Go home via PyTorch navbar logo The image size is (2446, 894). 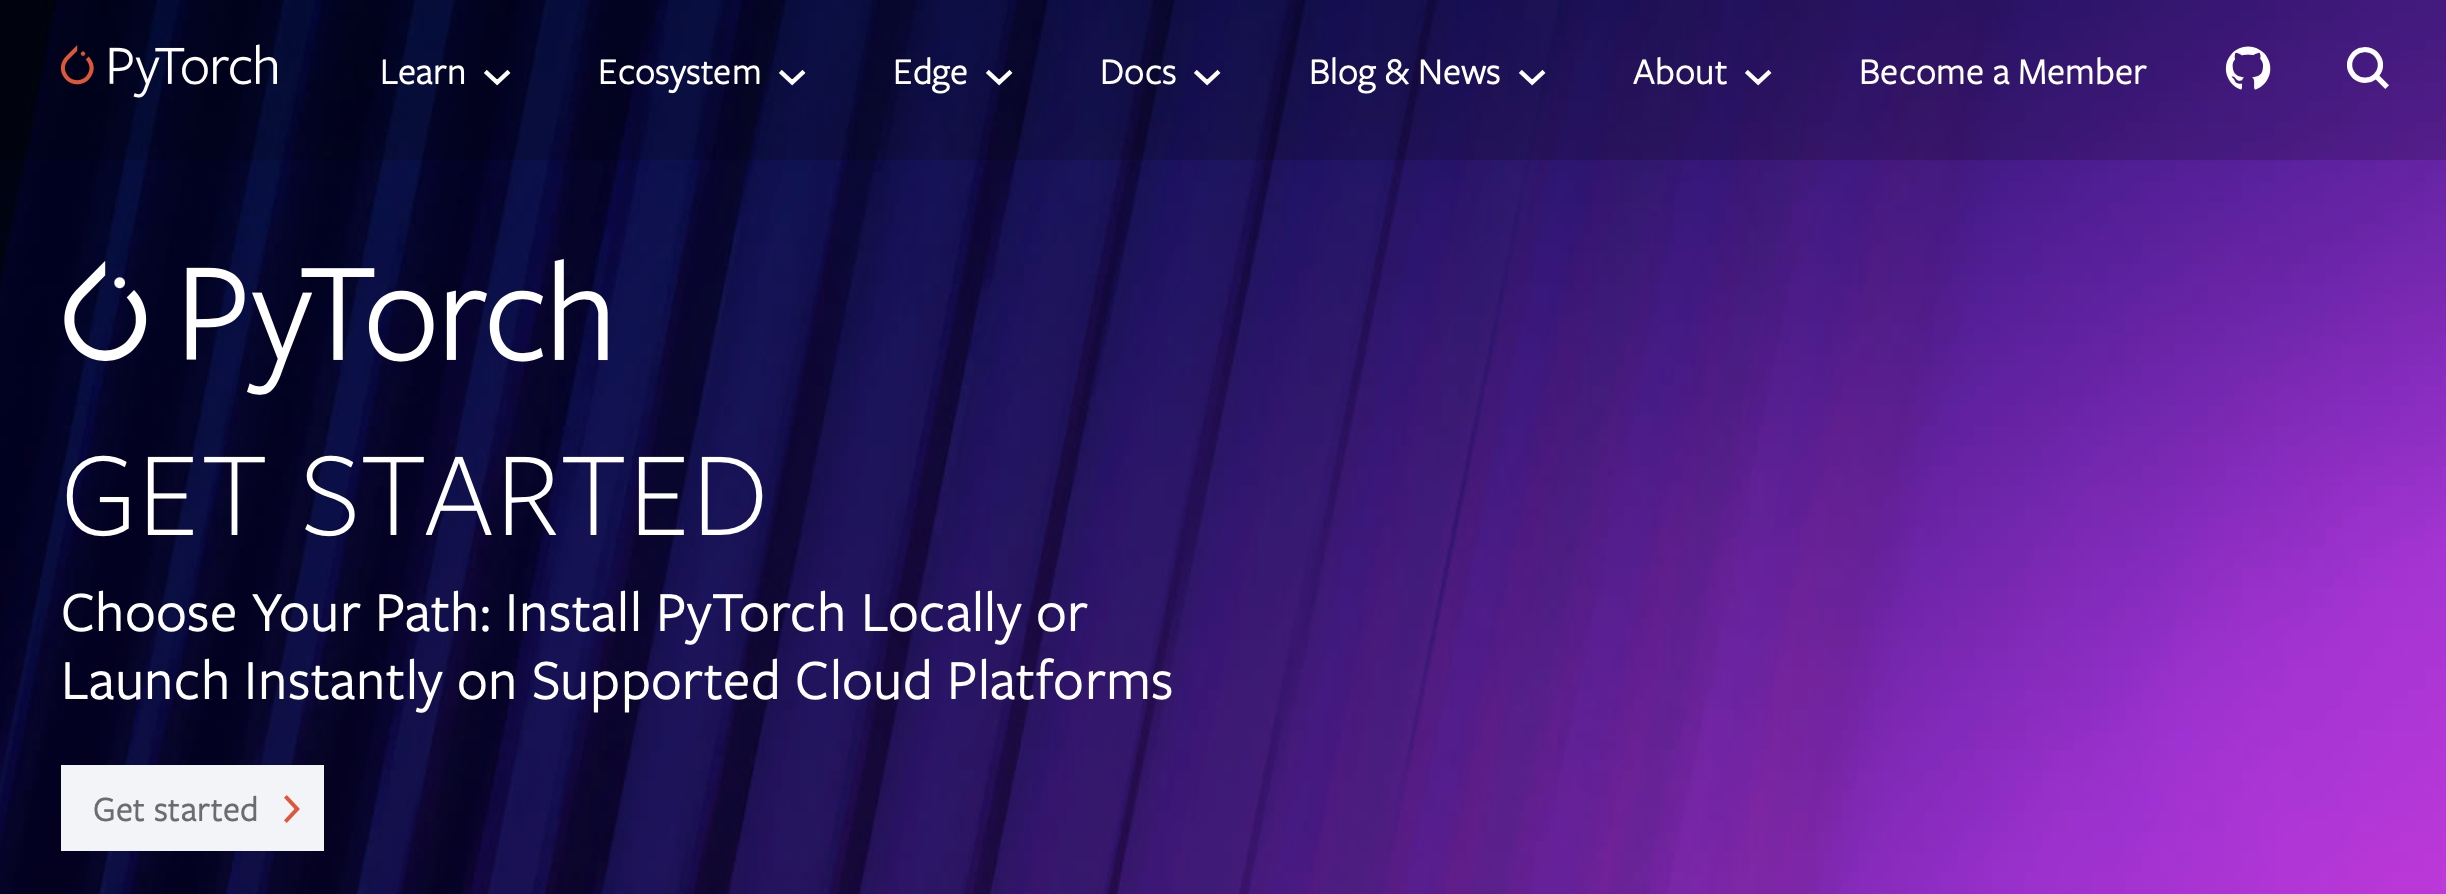click(170, 69)
